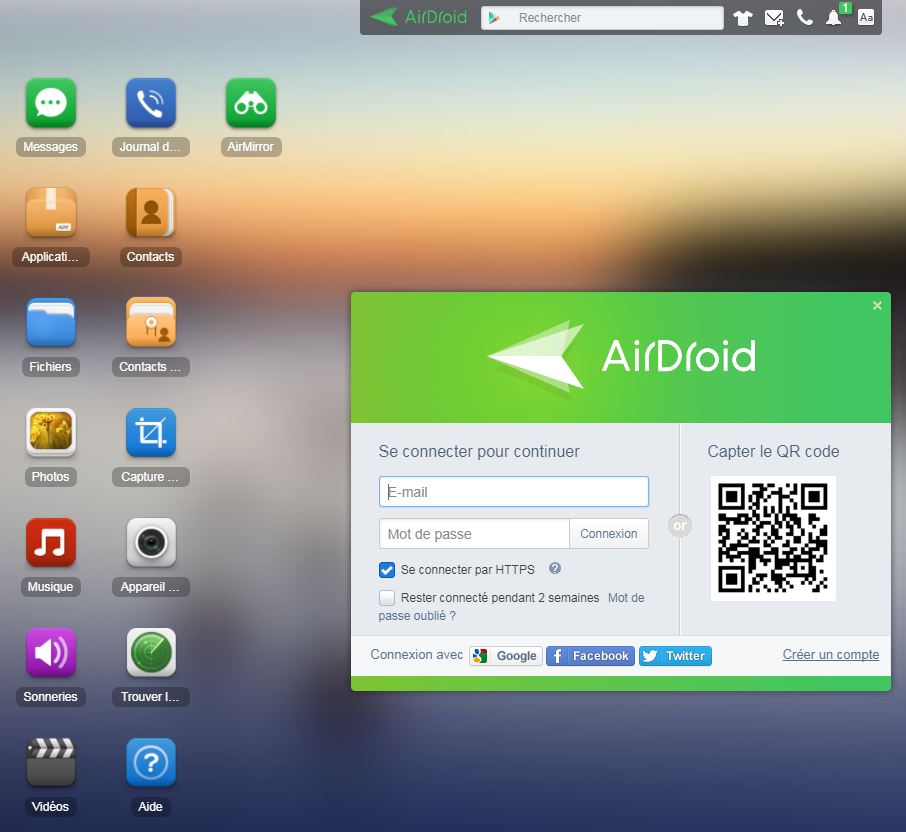This screenshot has width=906, height=832.
Task: Click the Photos label text
Action: click(51, 477)
